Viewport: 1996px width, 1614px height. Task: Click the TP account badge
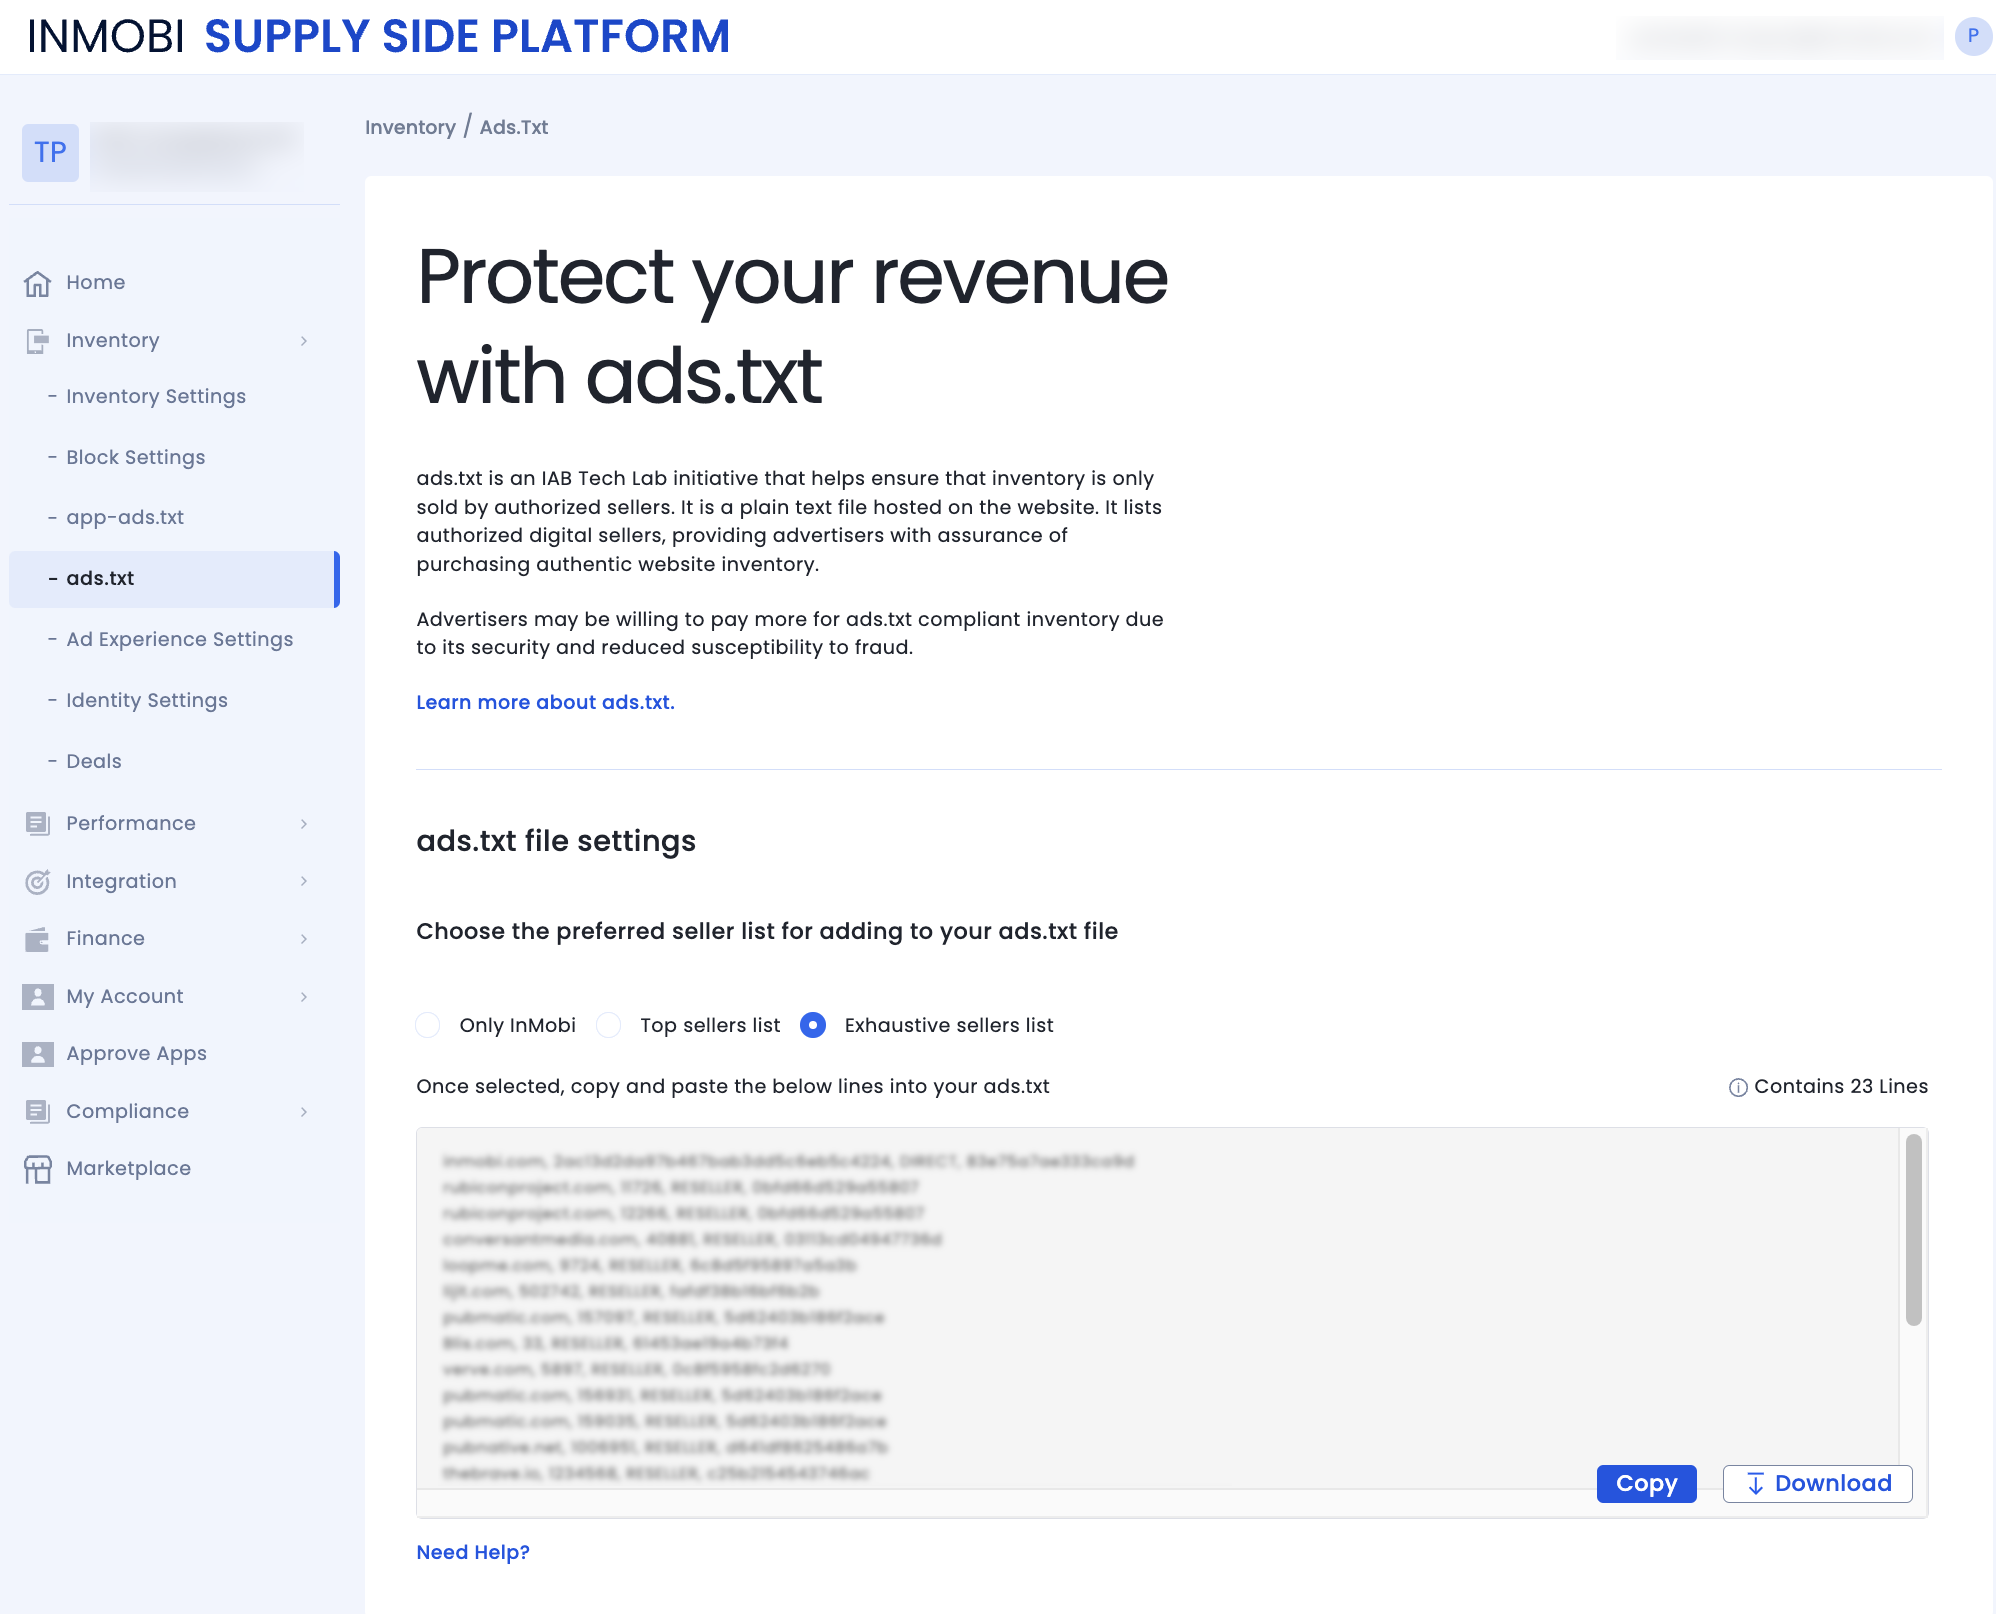click(x=50, y=152)
